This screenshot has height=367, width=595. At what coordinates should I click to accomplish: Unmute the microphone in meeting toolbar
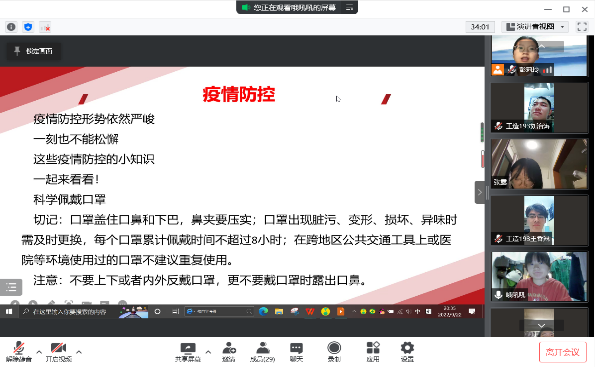(x=19, y=351)
